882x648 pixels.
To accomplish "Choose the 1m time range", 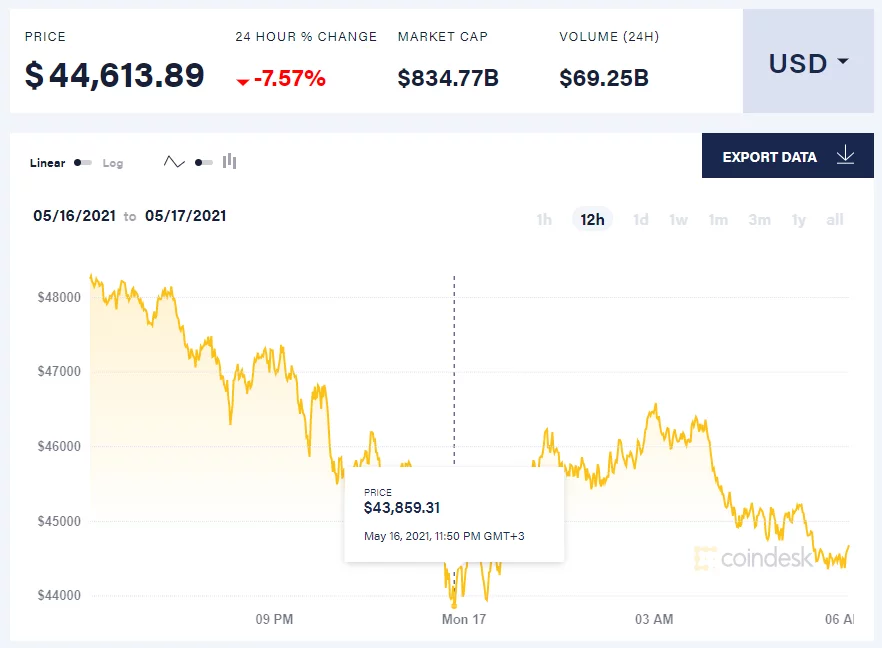I will [718, 220].
